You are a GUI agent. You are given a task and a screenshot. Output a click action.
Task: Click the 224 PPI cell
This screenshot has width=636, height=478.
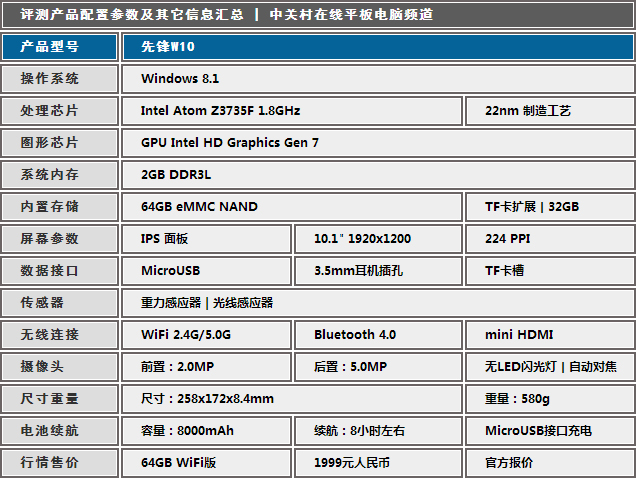coord(550,239)
